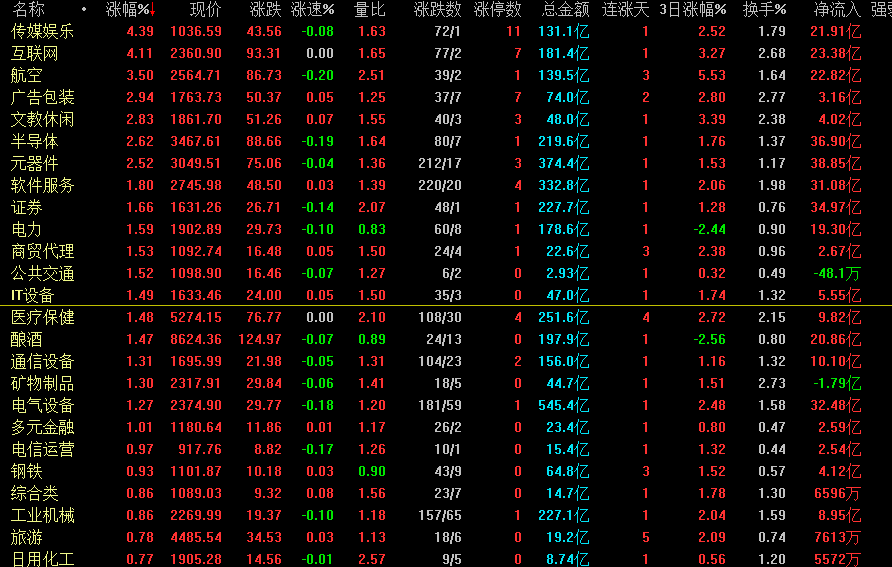This screenshot has height=567, width=892.
Task: Sort by the 现价 column header
Action: [x=205, y=9]
